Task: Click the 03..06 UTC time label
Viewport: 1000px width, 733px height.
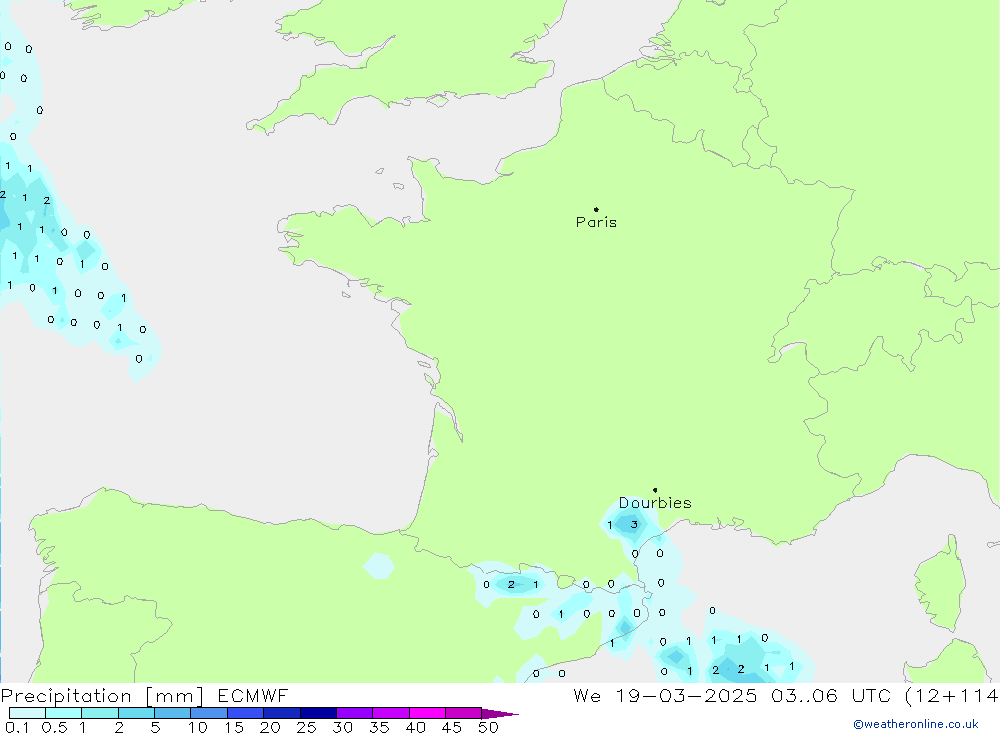Action: coord(838,696)
